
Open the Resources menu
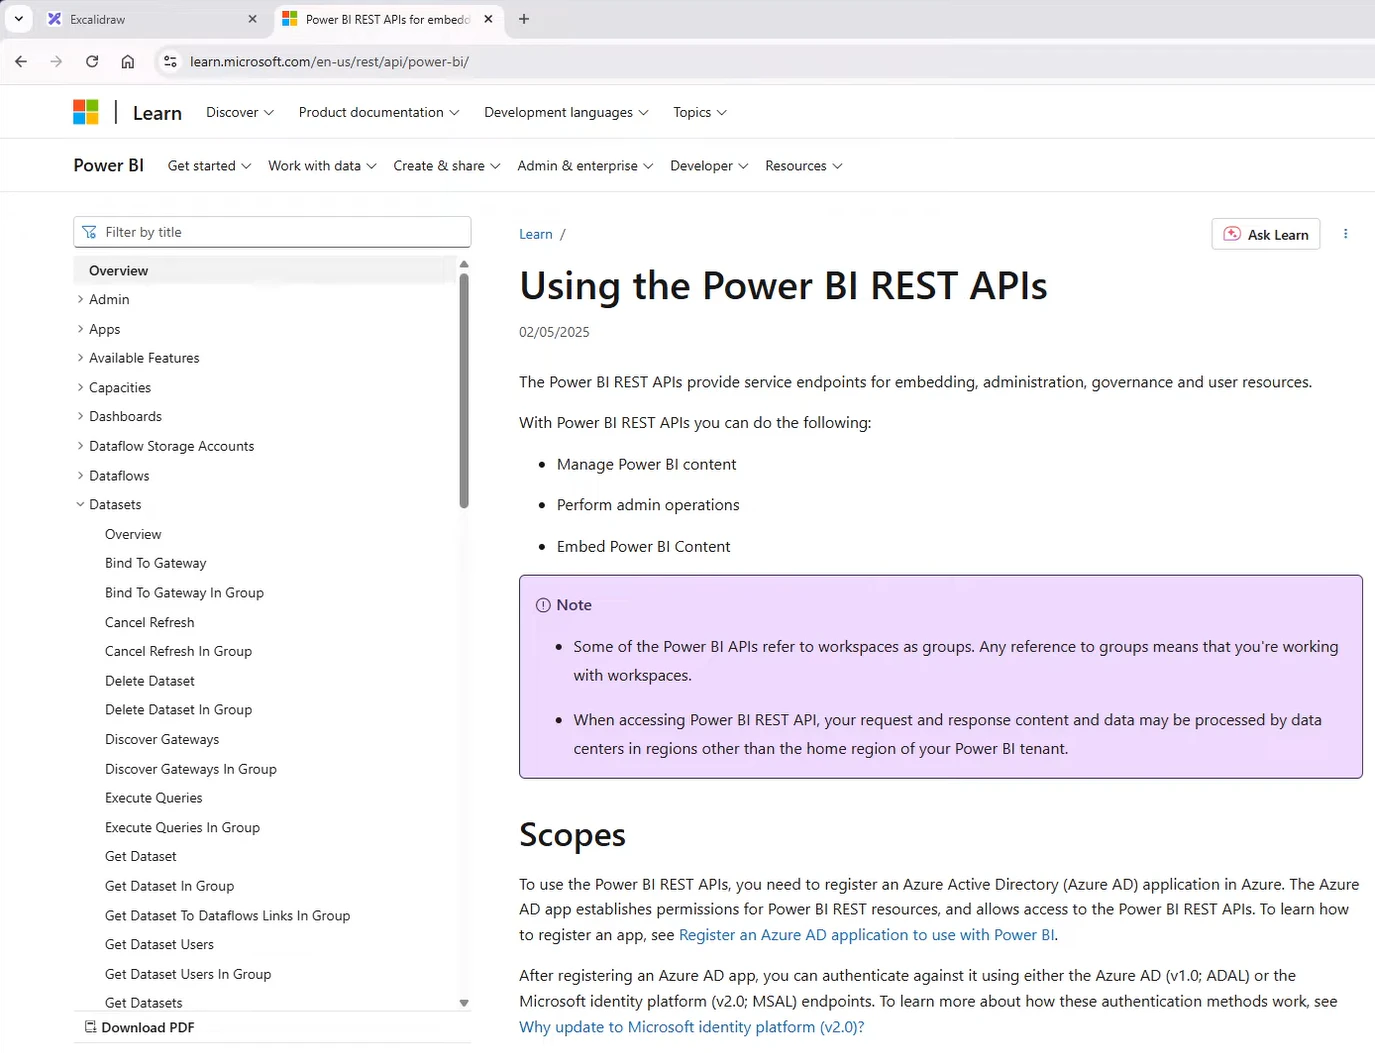pos(804,166)
